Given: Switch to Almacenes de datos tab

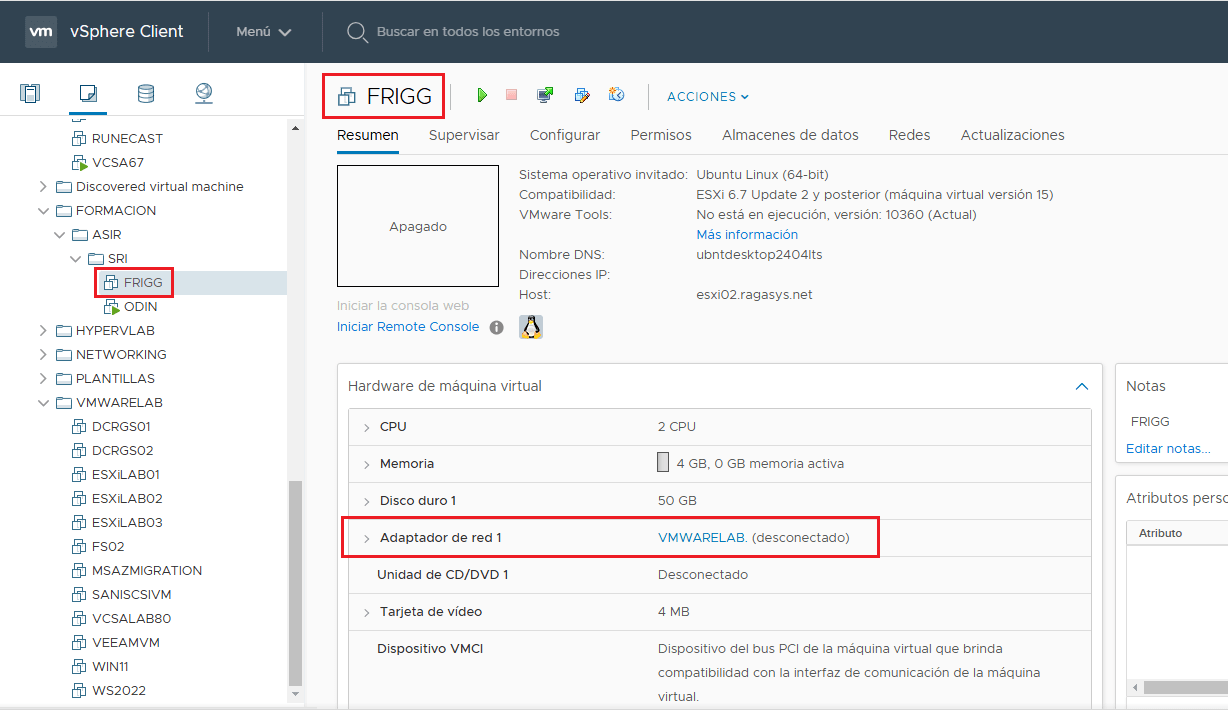Looking at the screenshot, I should [790, 135].
